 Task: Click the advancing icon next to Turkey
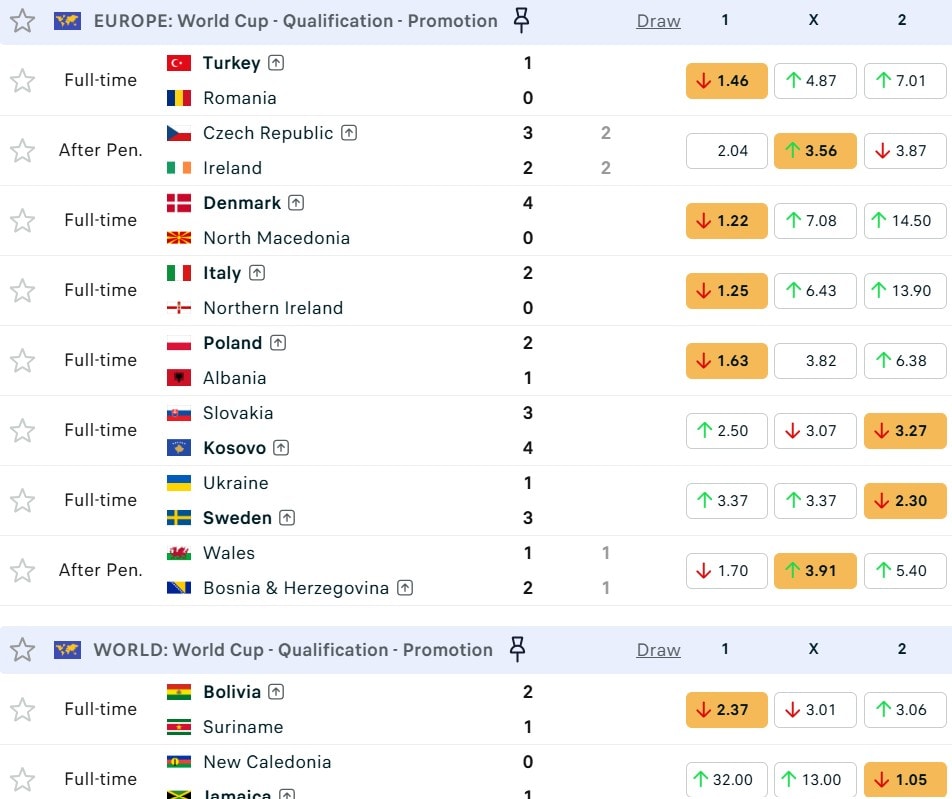(x=276, y=63)
